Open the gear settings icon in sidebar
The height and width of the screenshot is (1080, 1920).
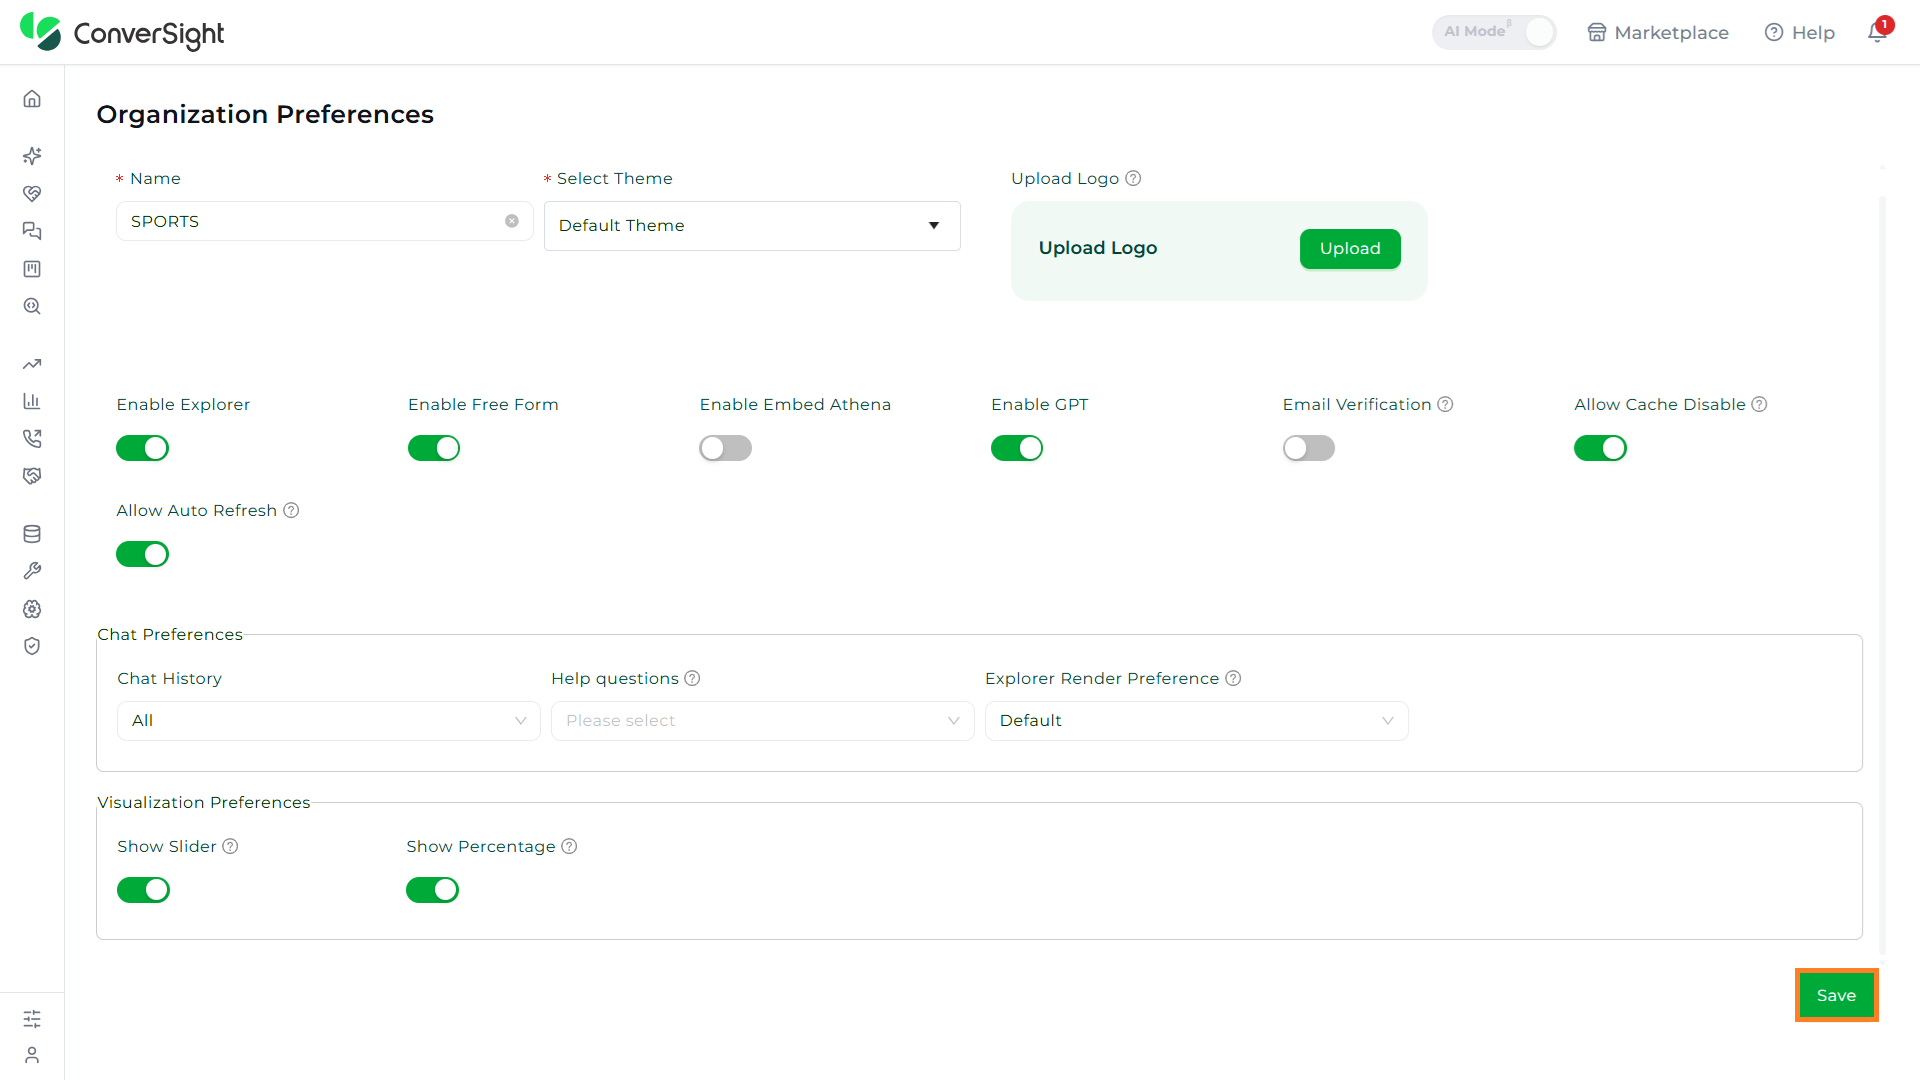(32, 609)
